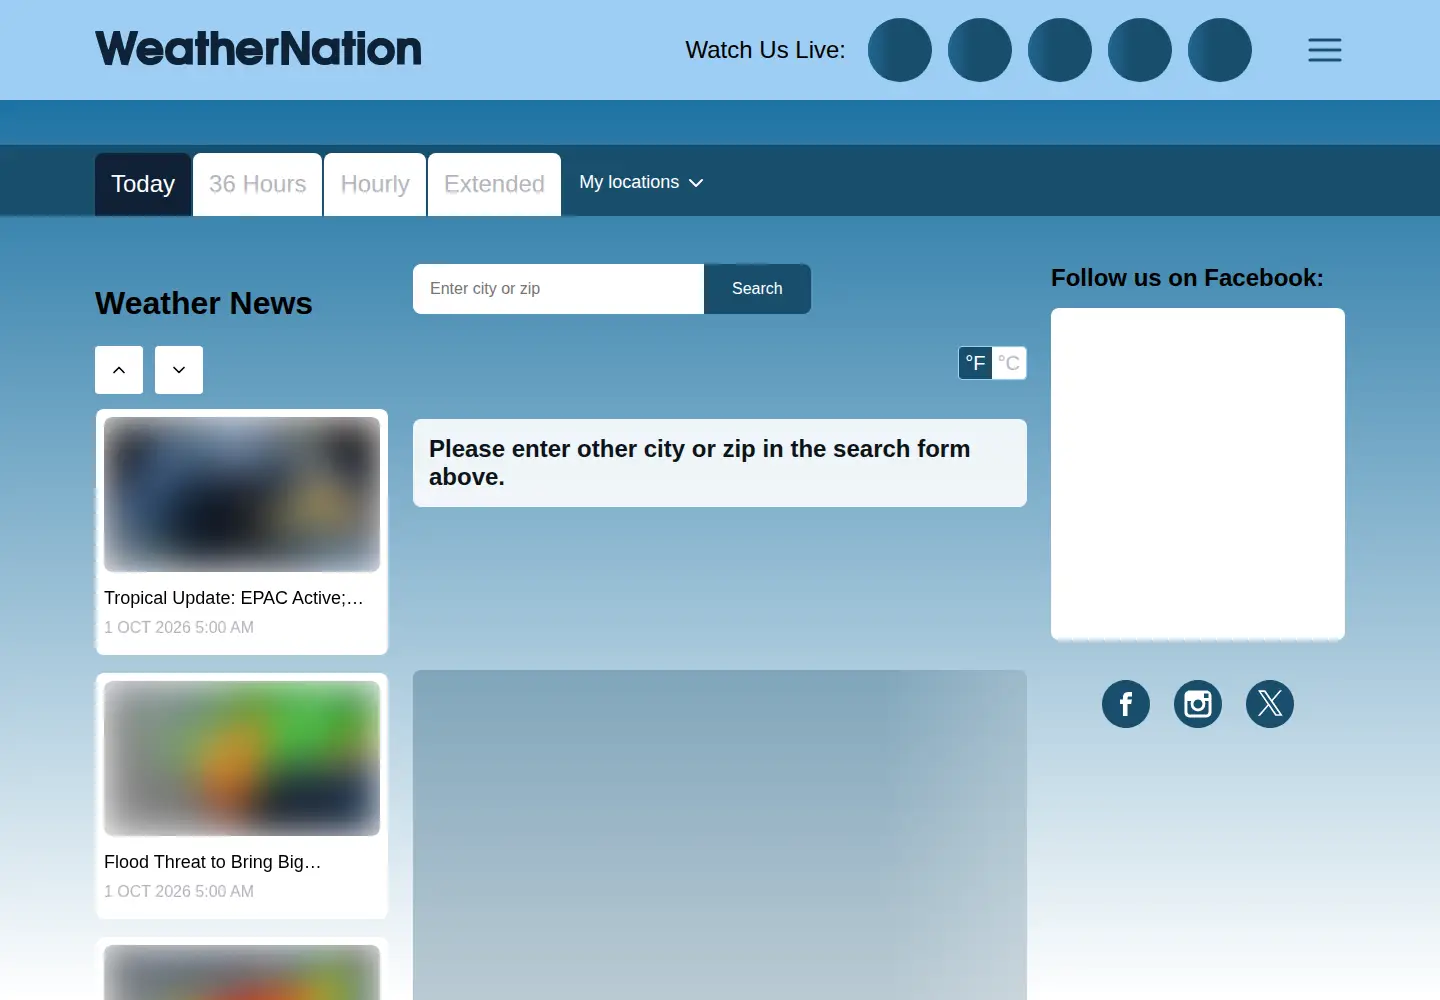
Task: Click the Weather News heading
Action: tap(204, 303)
